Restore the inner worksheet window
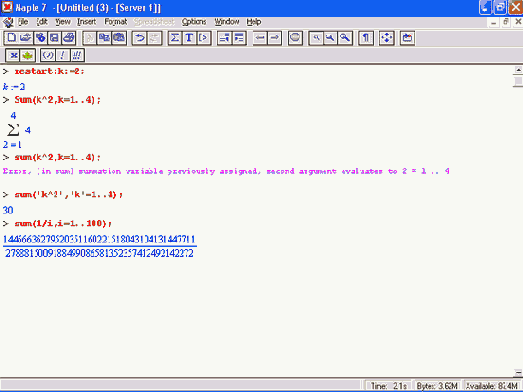 coord(506,22)
